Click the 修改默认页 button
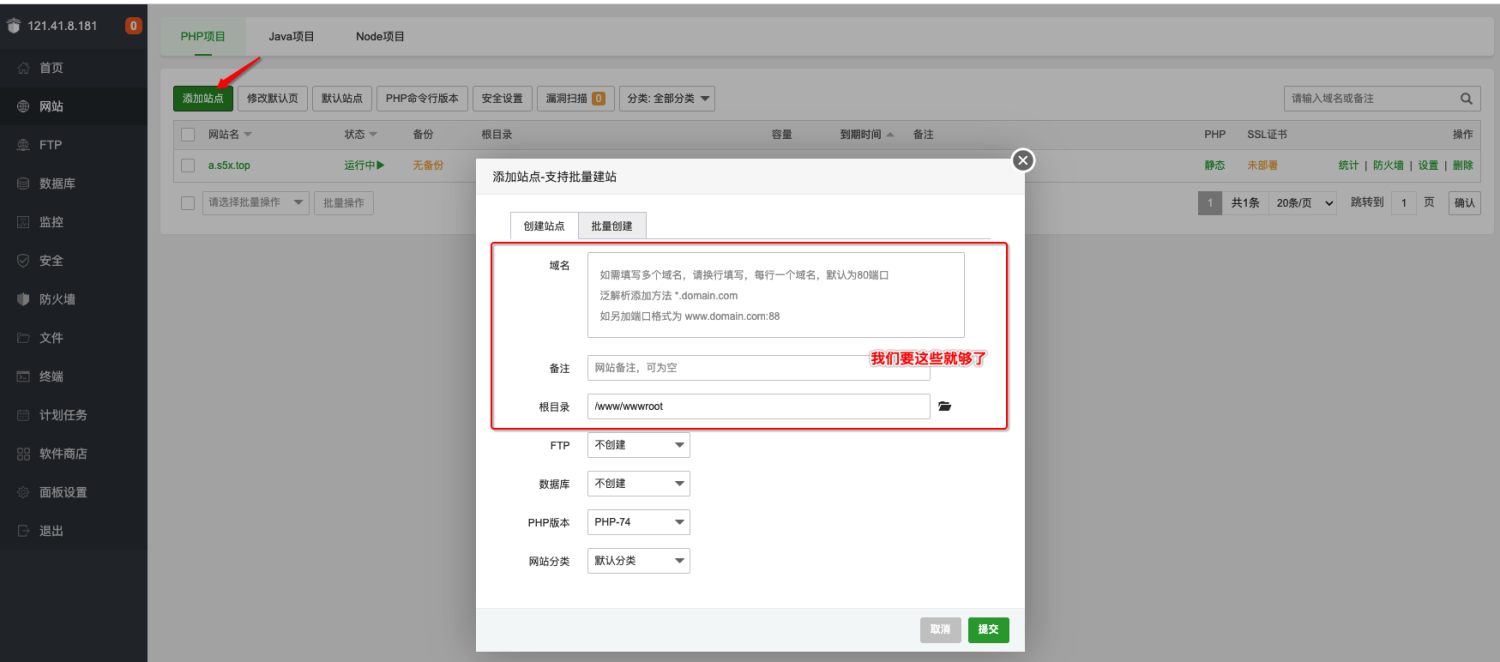Viewport: 1500px width, 662px height. point(273,98)
